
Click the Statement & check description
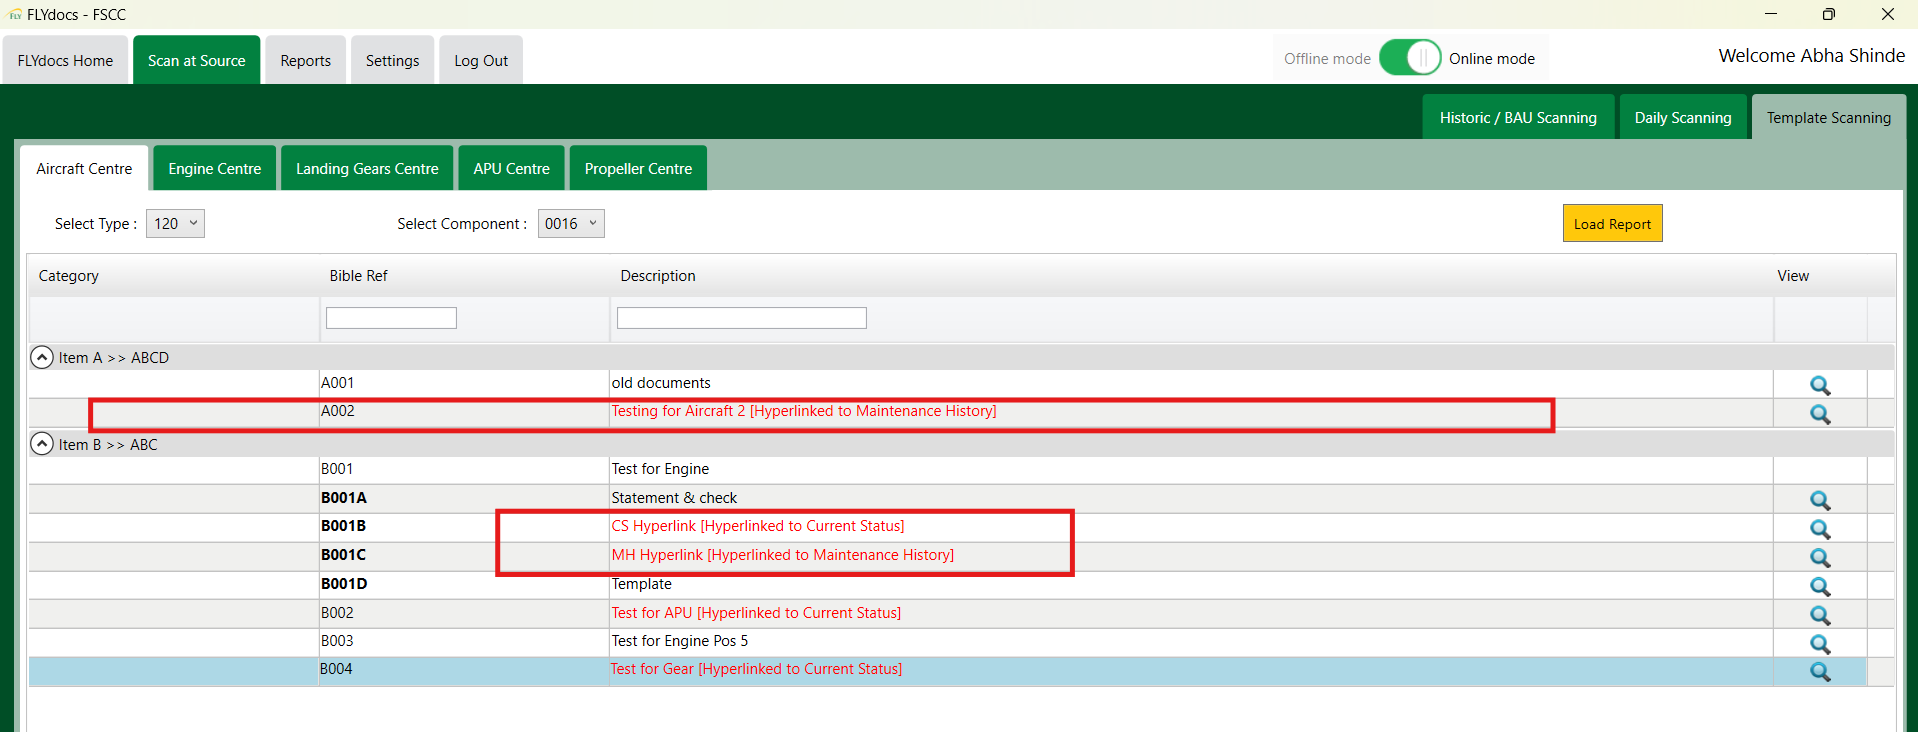(x=674, y=498)
